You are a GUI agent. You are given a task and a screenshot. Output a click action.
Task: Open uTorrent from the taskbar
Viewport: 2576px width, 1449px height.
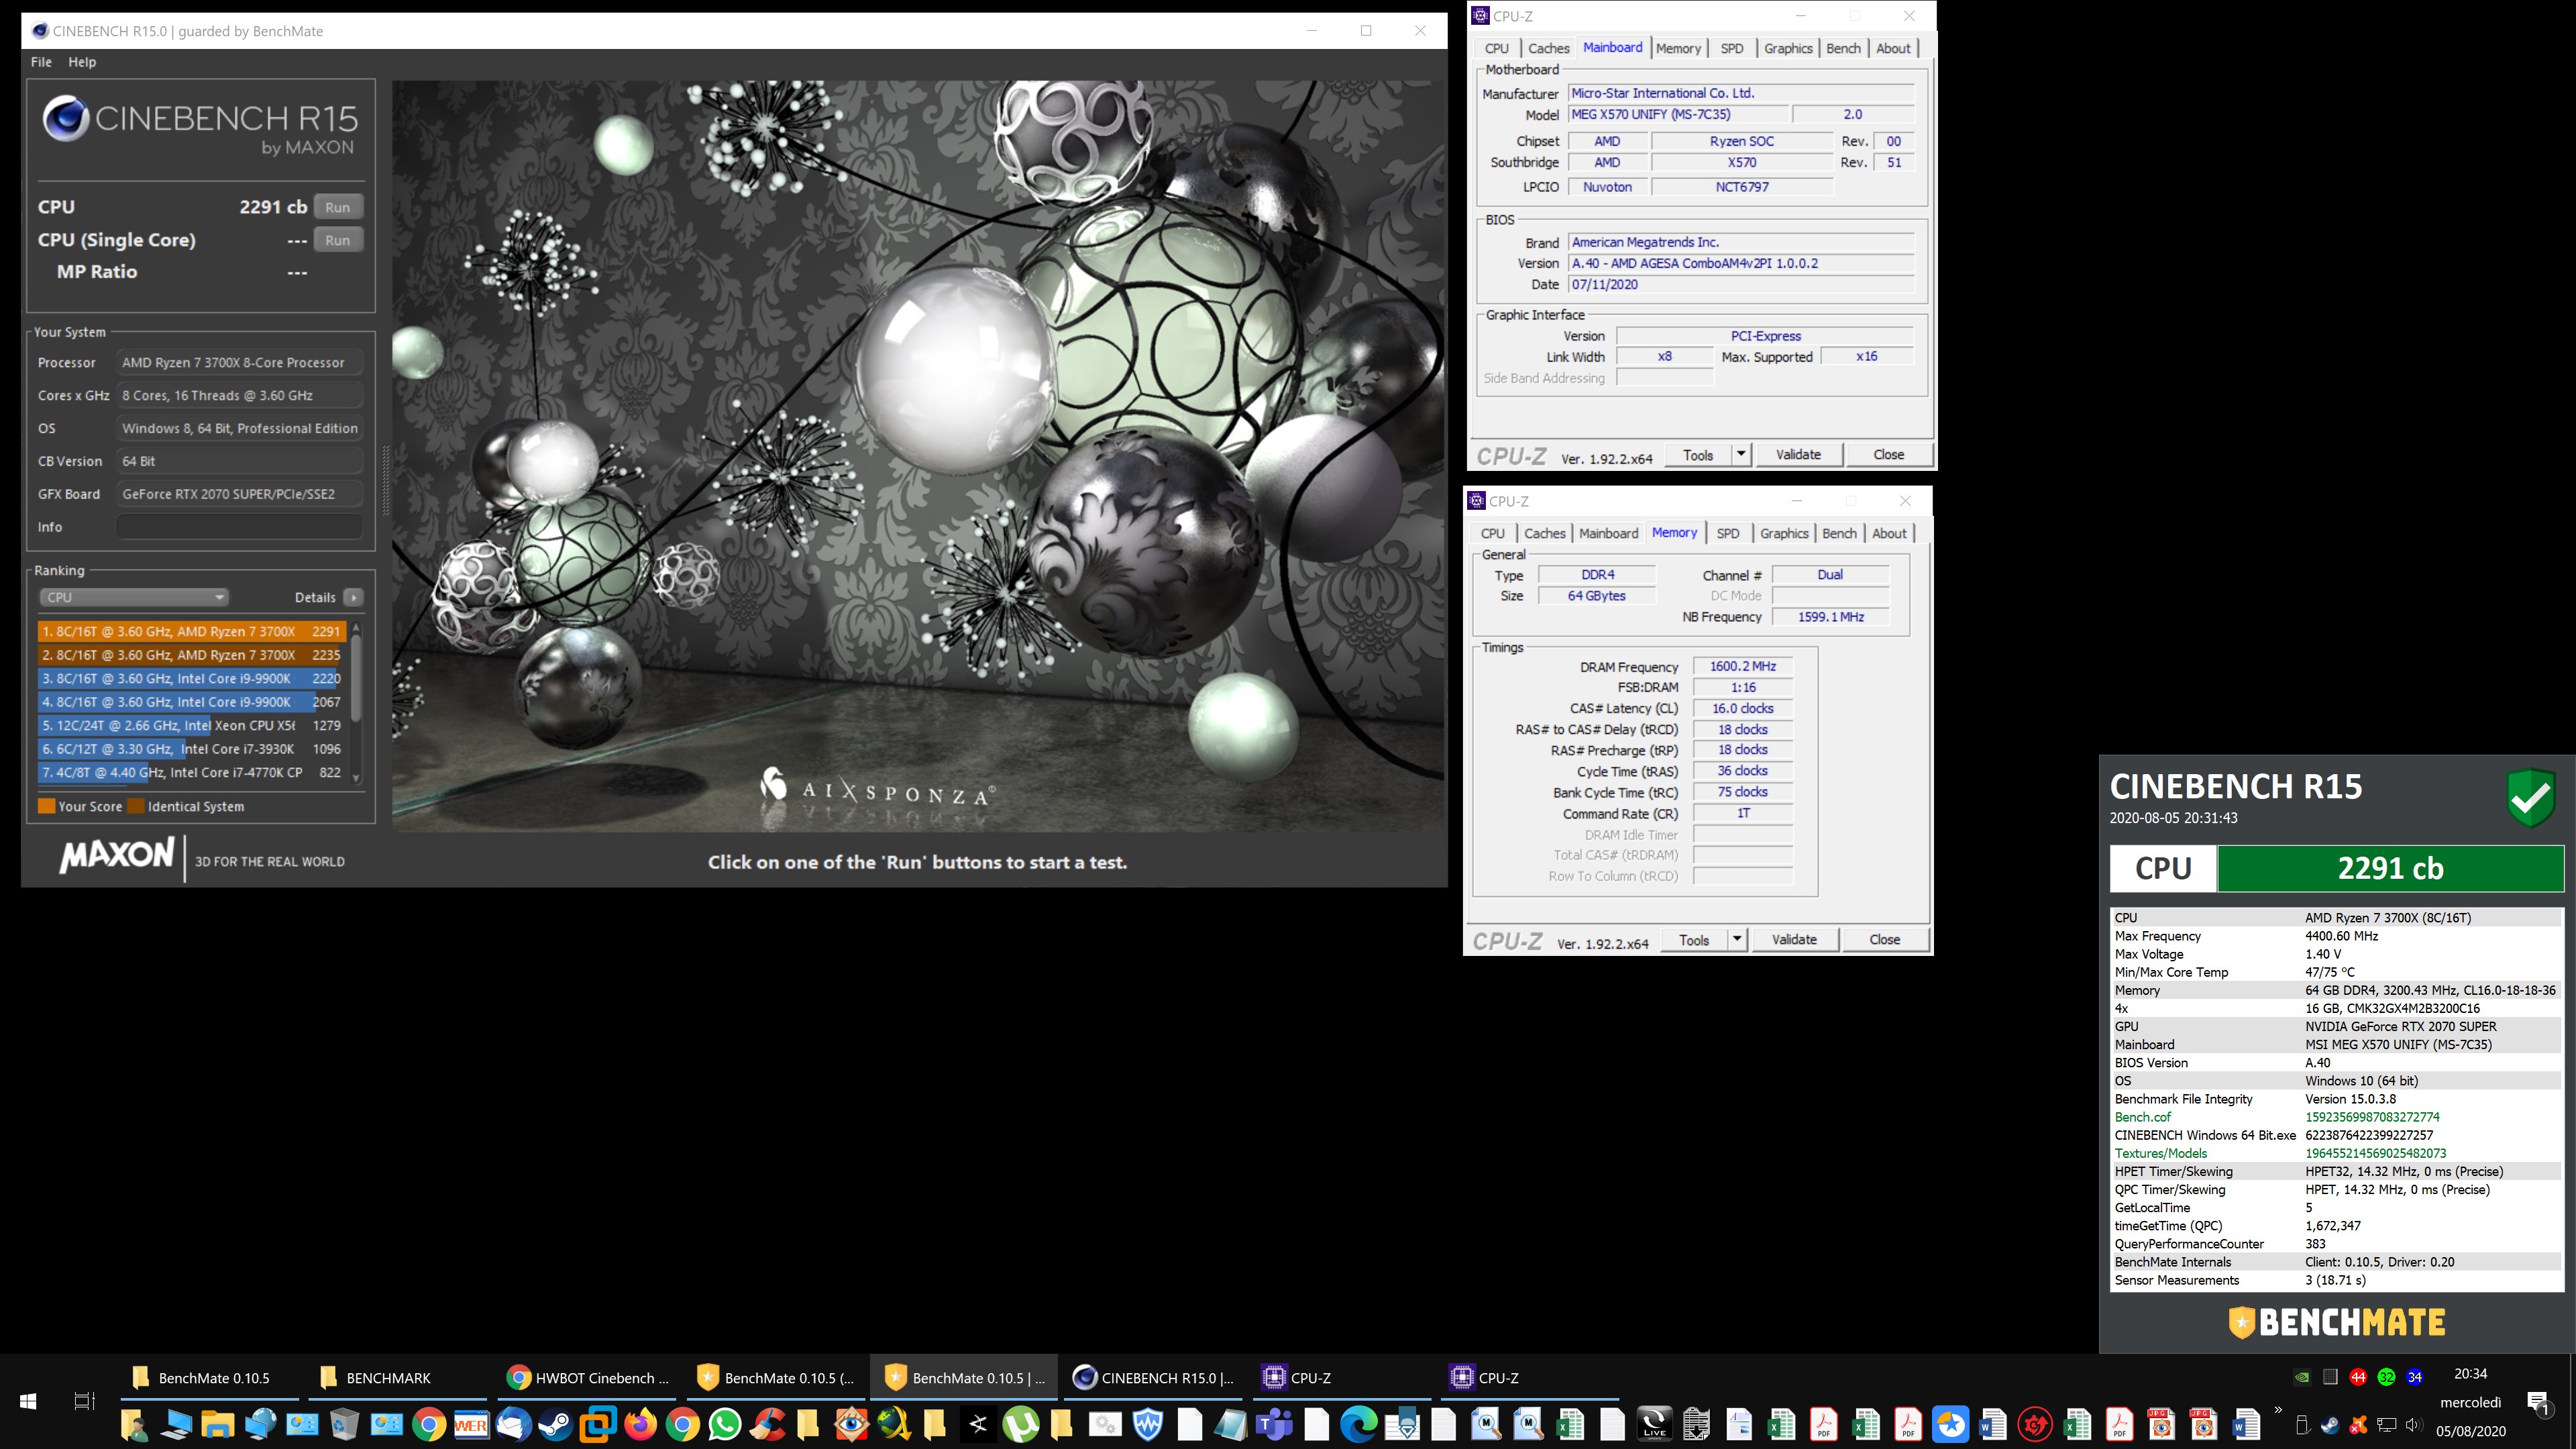click(x=1020, y=1424)
